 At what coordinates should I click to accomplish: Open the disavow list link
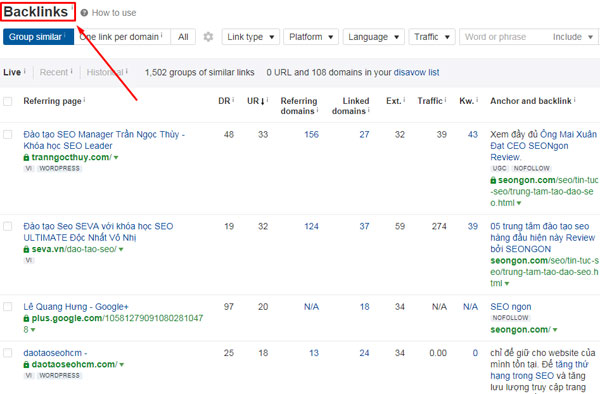[x=416, y=72]
